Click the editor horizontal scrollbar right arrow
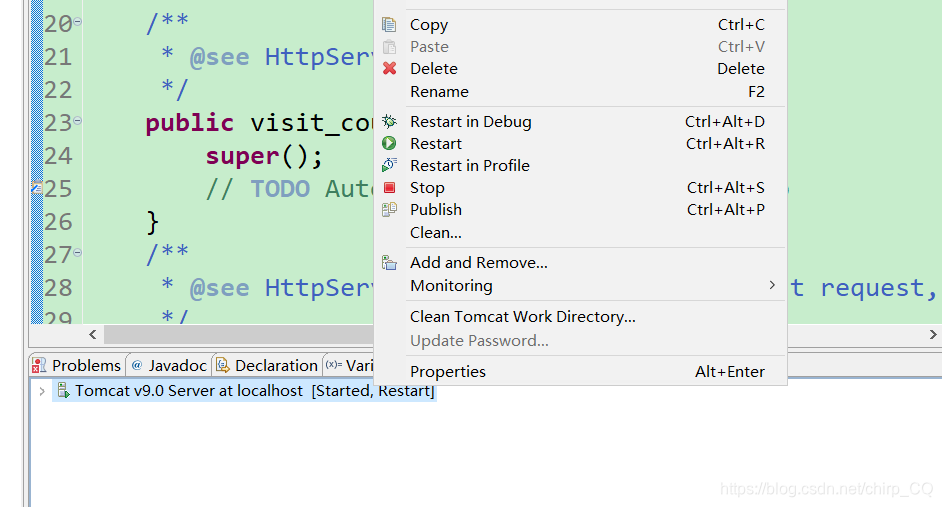 [x=933, y=334]
